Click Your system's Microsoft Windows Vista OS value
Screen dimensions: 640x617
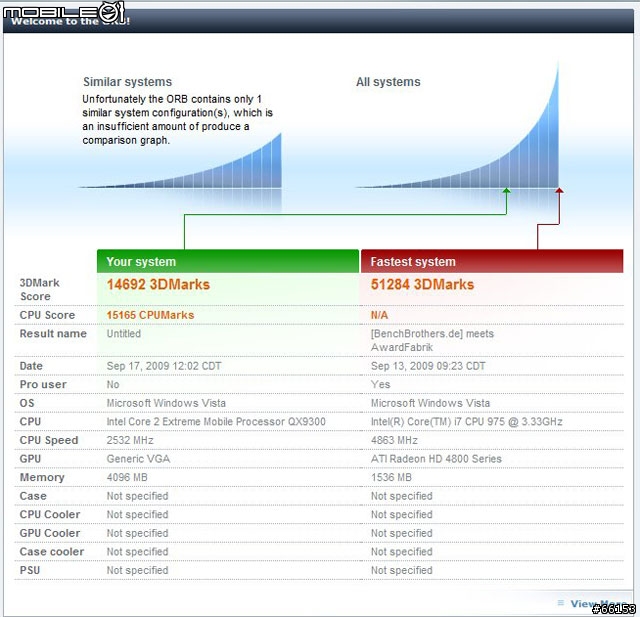click(x=166, y=403)
